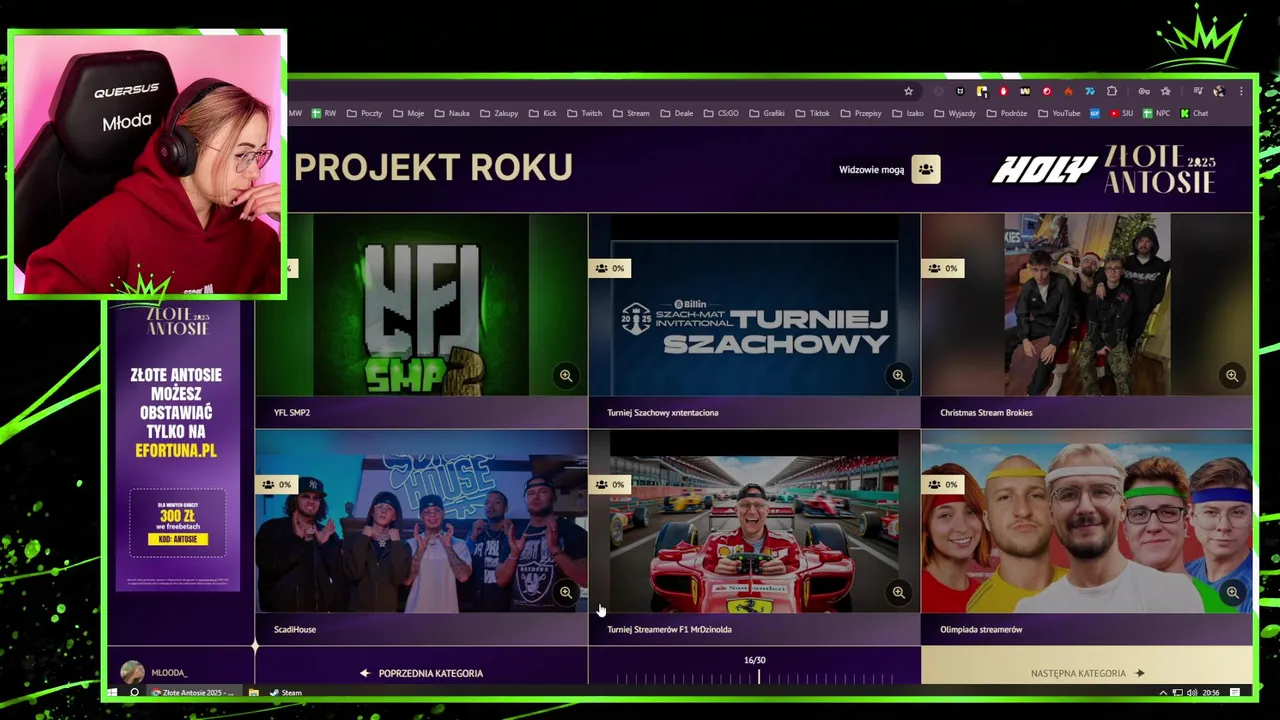This screenshot has width=1280, height=720.
Task: Click magnifier icon on Turniej Szachowy card
Action: coord(899,376)
